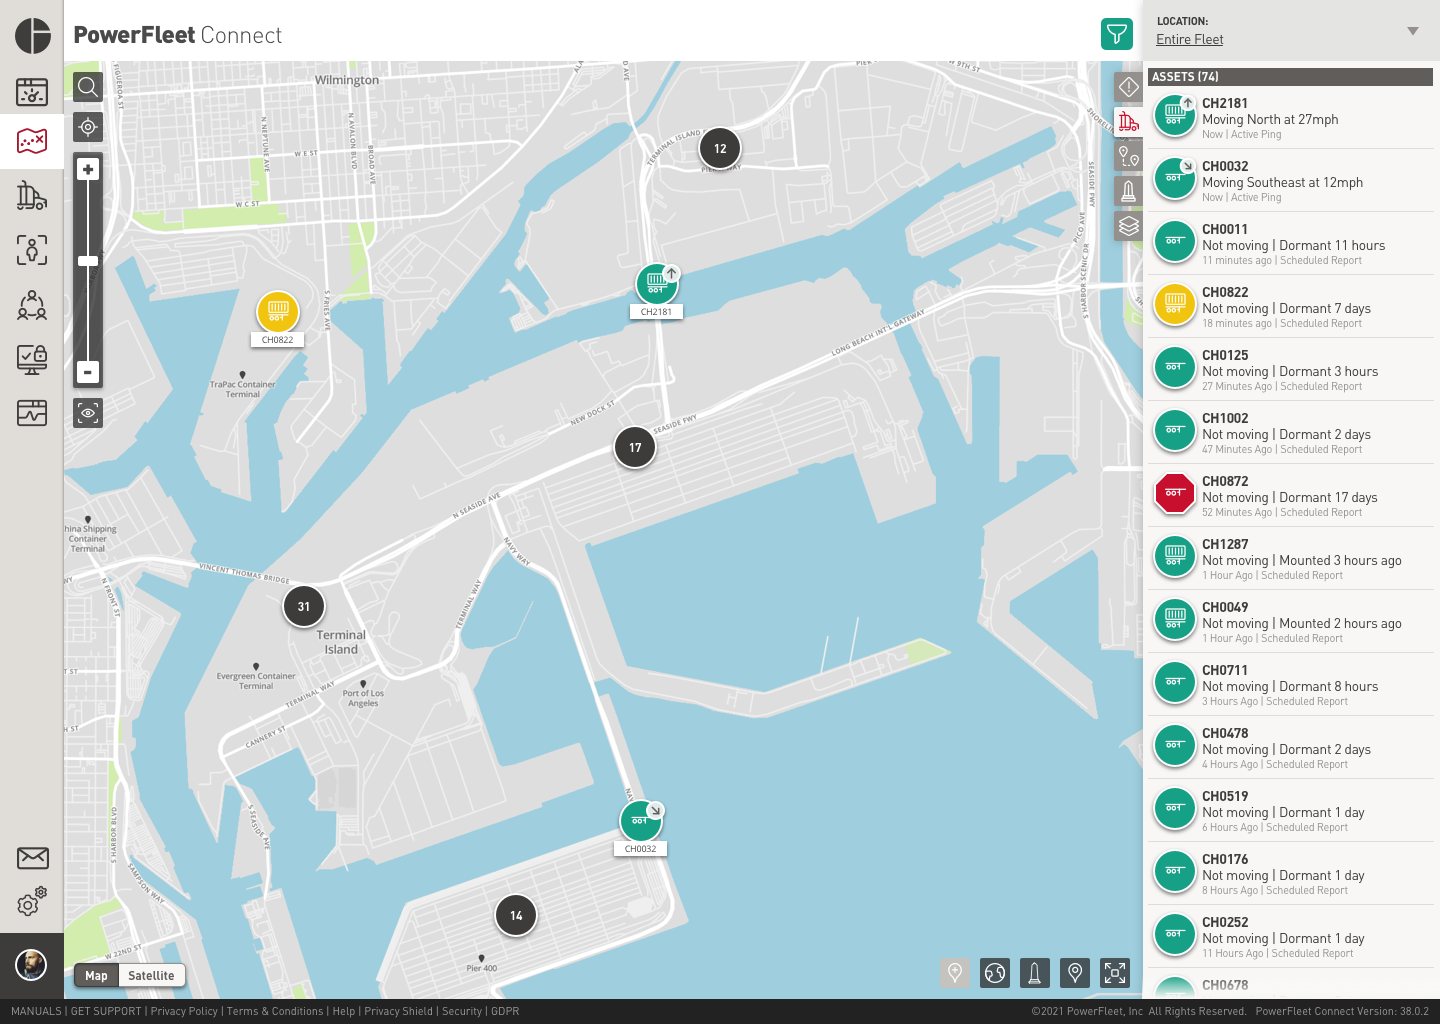This screenshot has width=1440, height=1024.
Task: Open the landmark tower panel tab
Action: coord(1129,191)
